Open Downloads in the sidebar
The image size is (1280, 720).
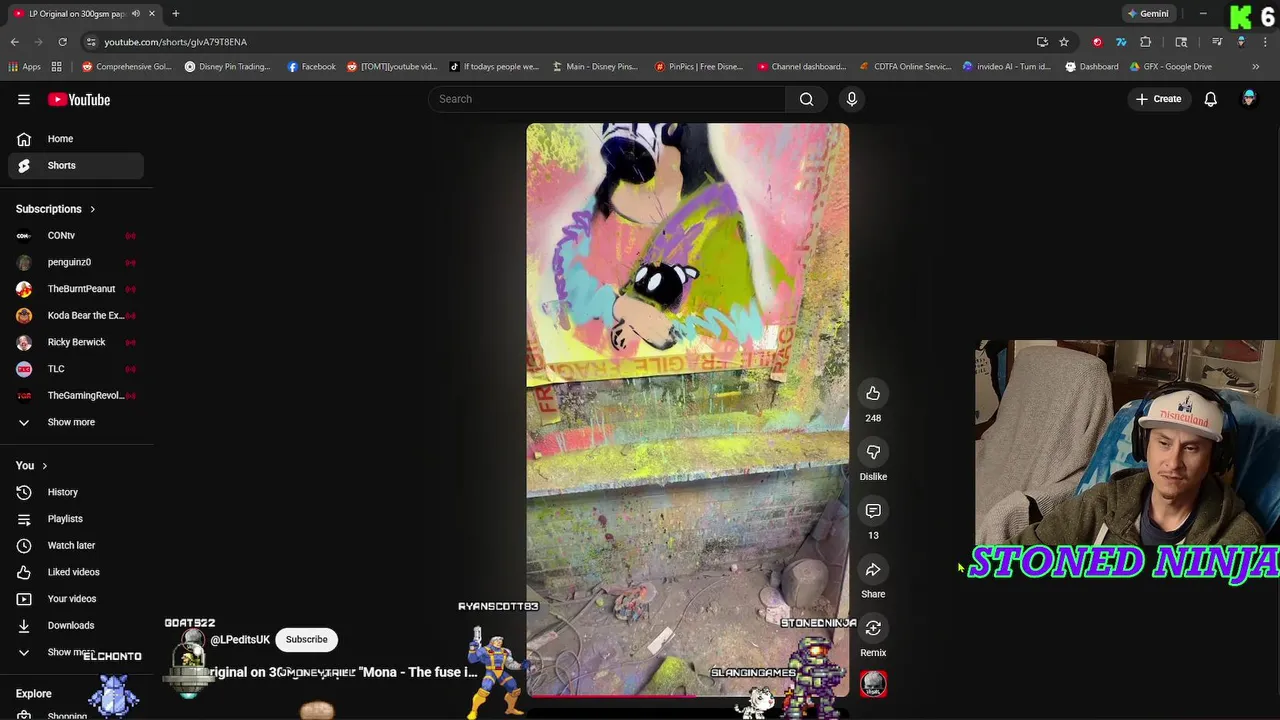click(x=76, y=625)
